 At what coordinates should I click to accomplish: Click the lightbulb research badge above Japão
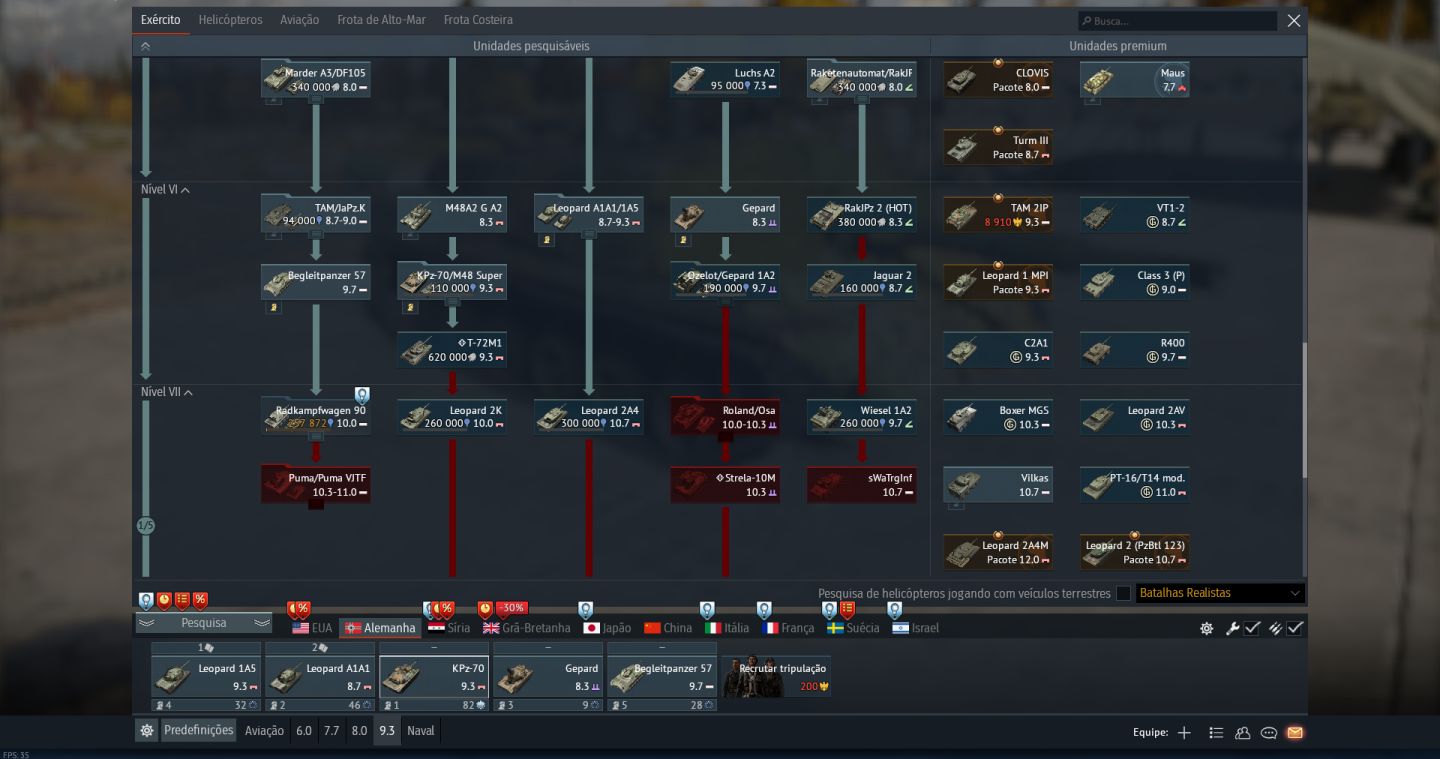[x=586, y=609]
